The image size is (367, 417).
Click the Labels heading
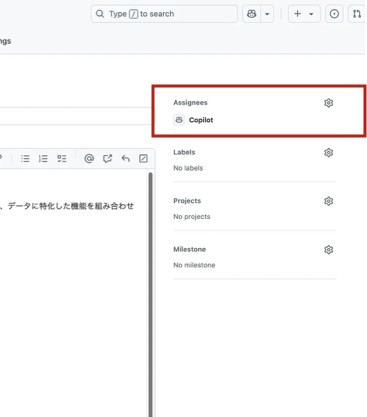click(x=184, y=152)
